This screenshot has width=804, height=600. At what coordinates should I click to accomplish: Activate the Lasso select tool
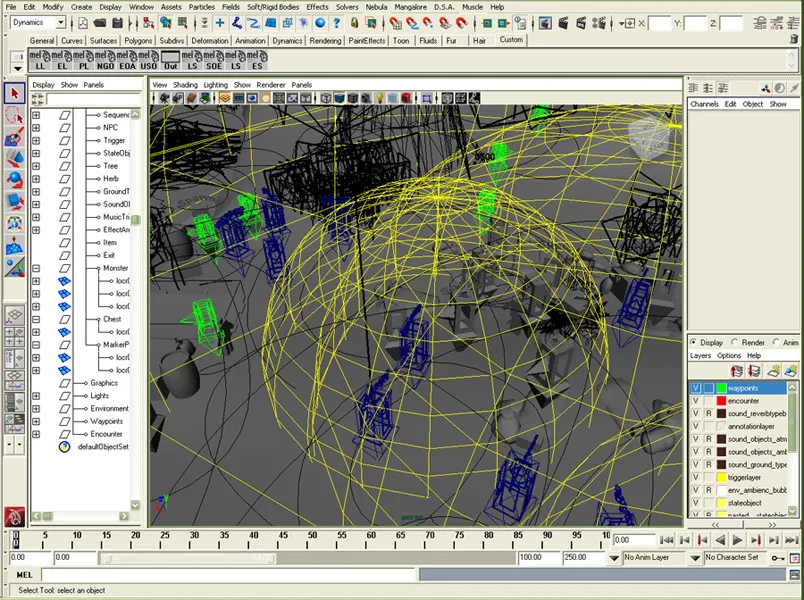pos(14,116)
